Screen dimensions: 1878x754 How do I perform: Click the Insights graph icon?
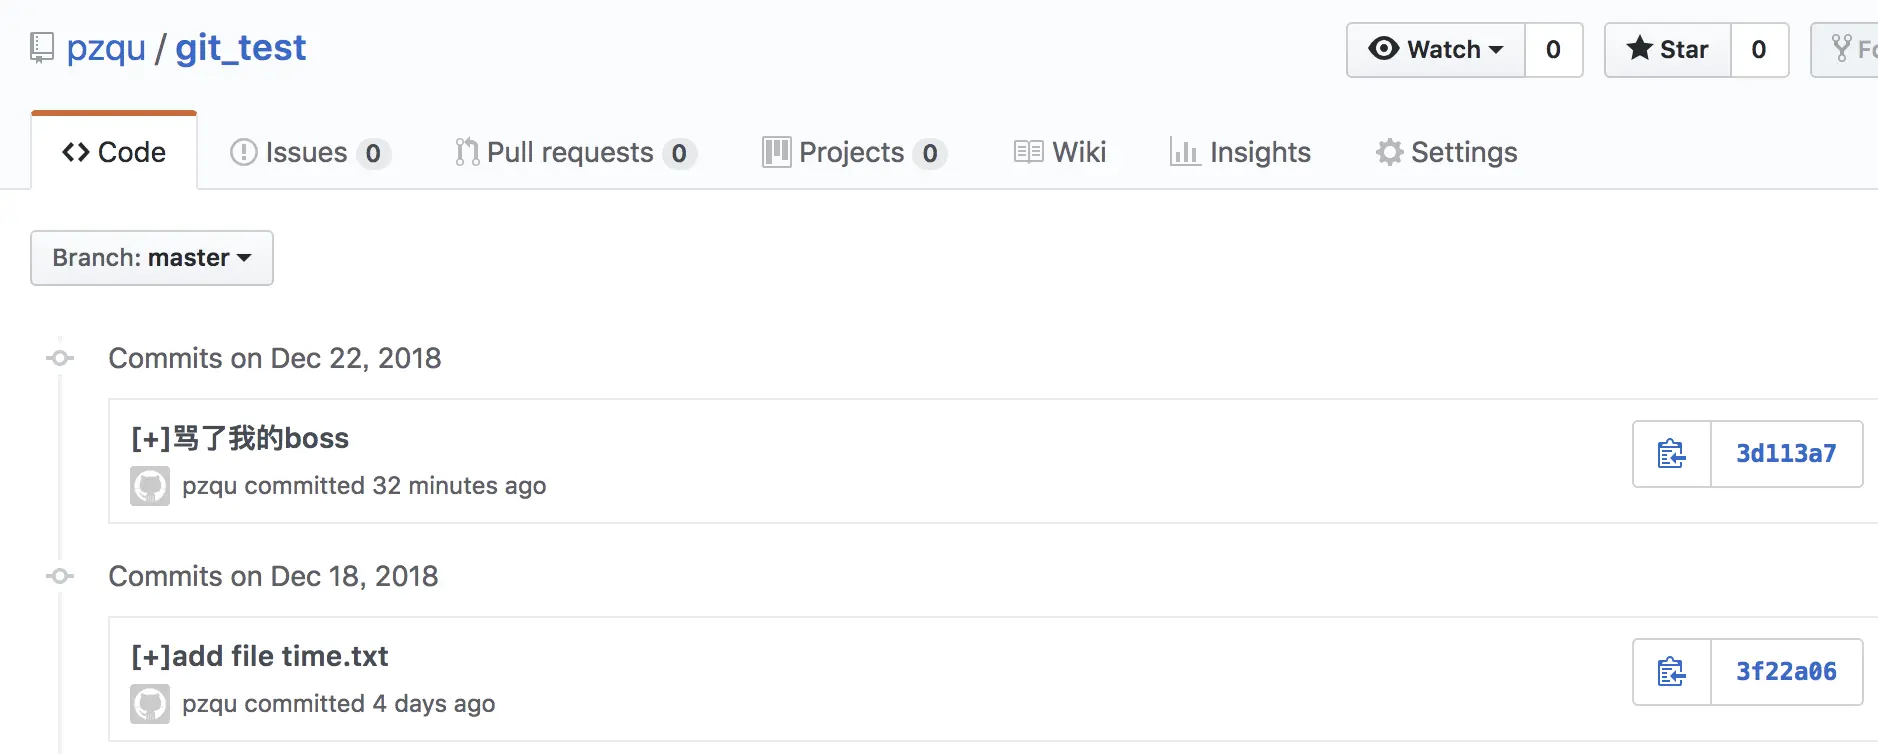1184,152
